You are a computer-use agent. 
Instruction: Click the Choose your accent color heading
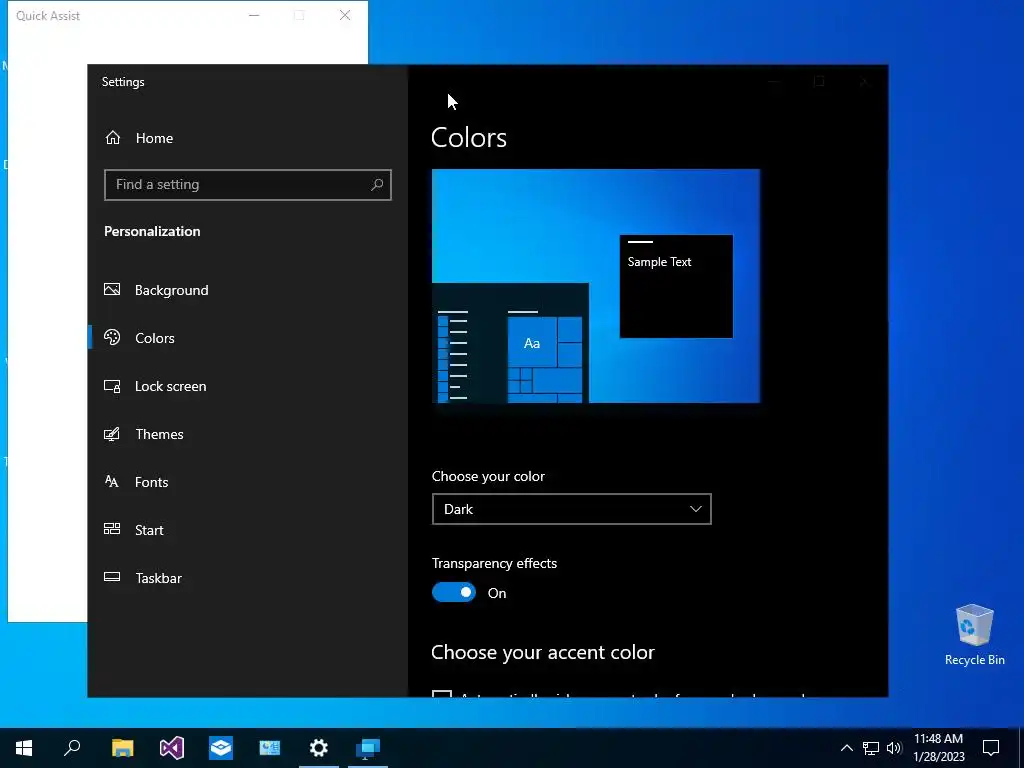click(543, 652)
